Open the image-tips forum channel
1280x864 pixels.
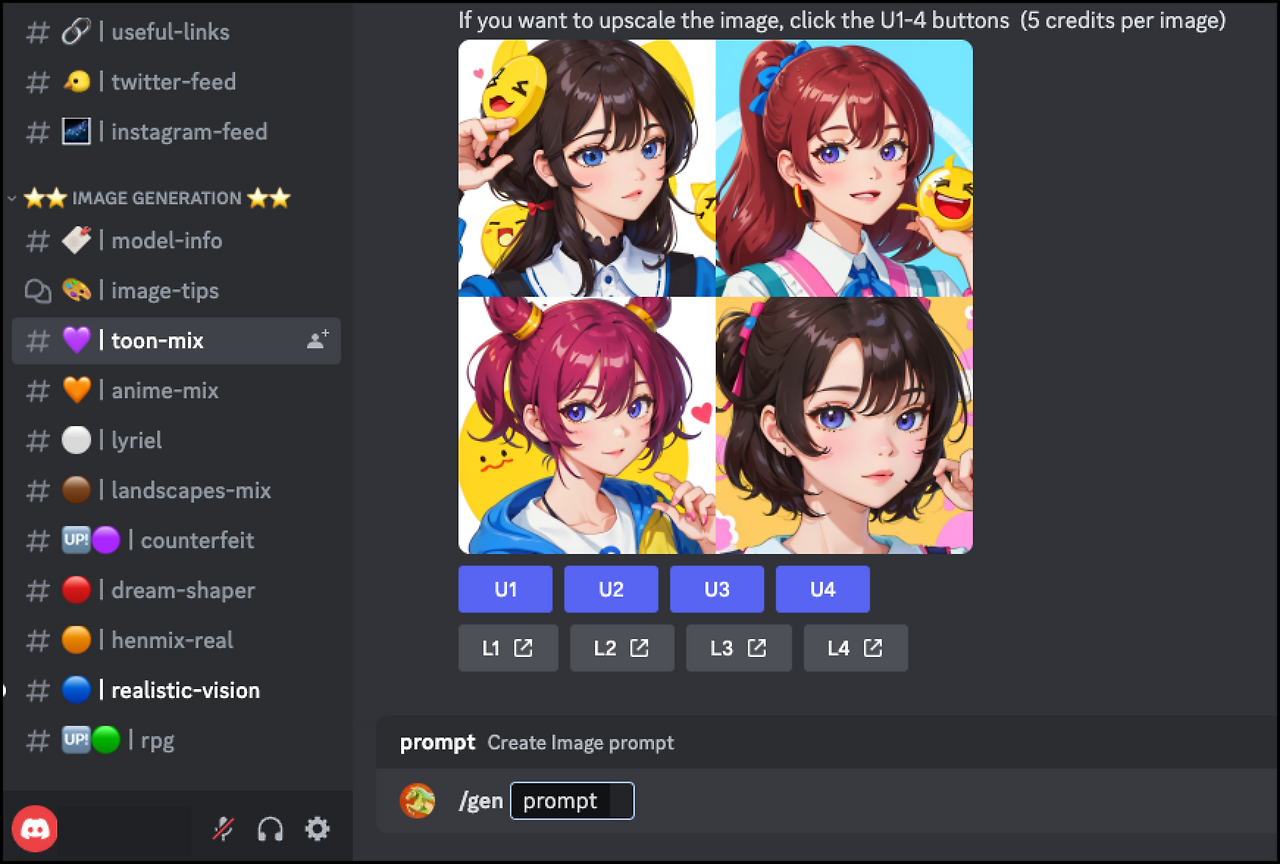[x=176, y=290]
